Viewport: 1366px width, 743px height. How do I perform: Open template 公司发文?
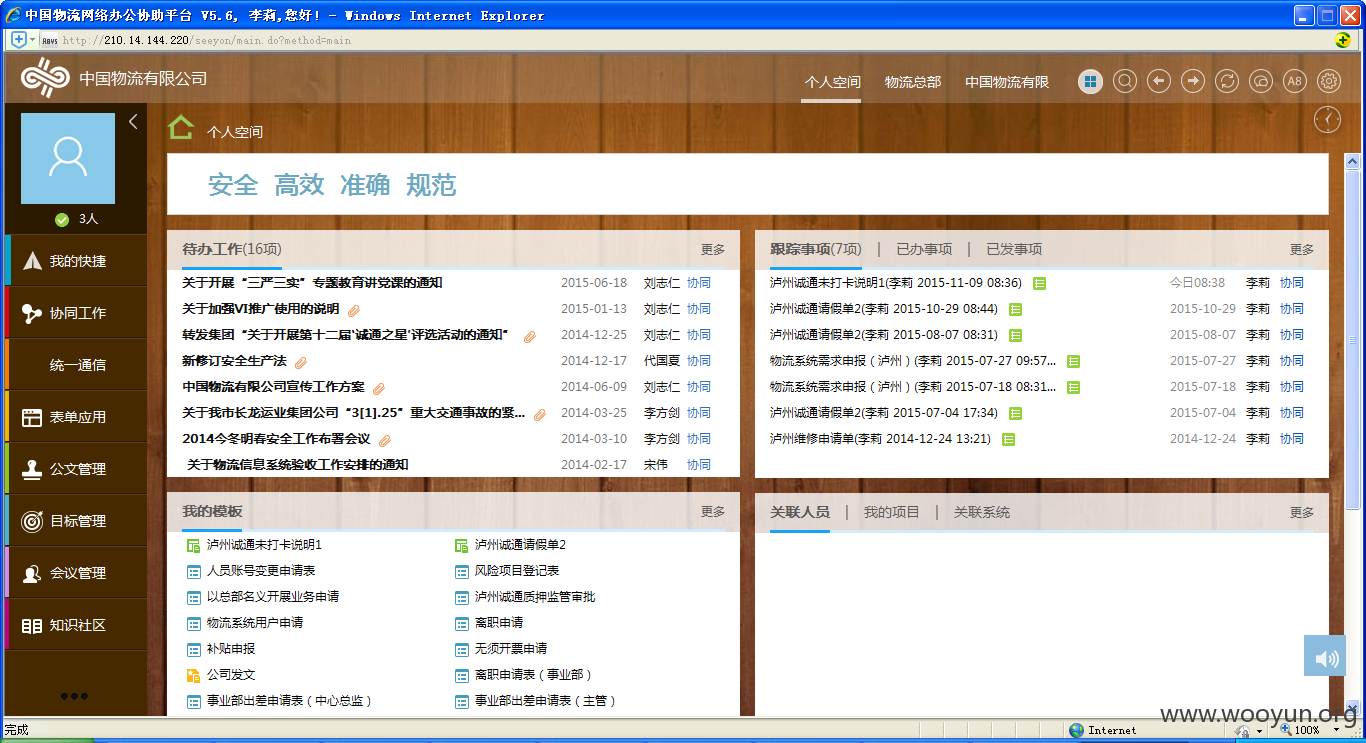(231, 674)
